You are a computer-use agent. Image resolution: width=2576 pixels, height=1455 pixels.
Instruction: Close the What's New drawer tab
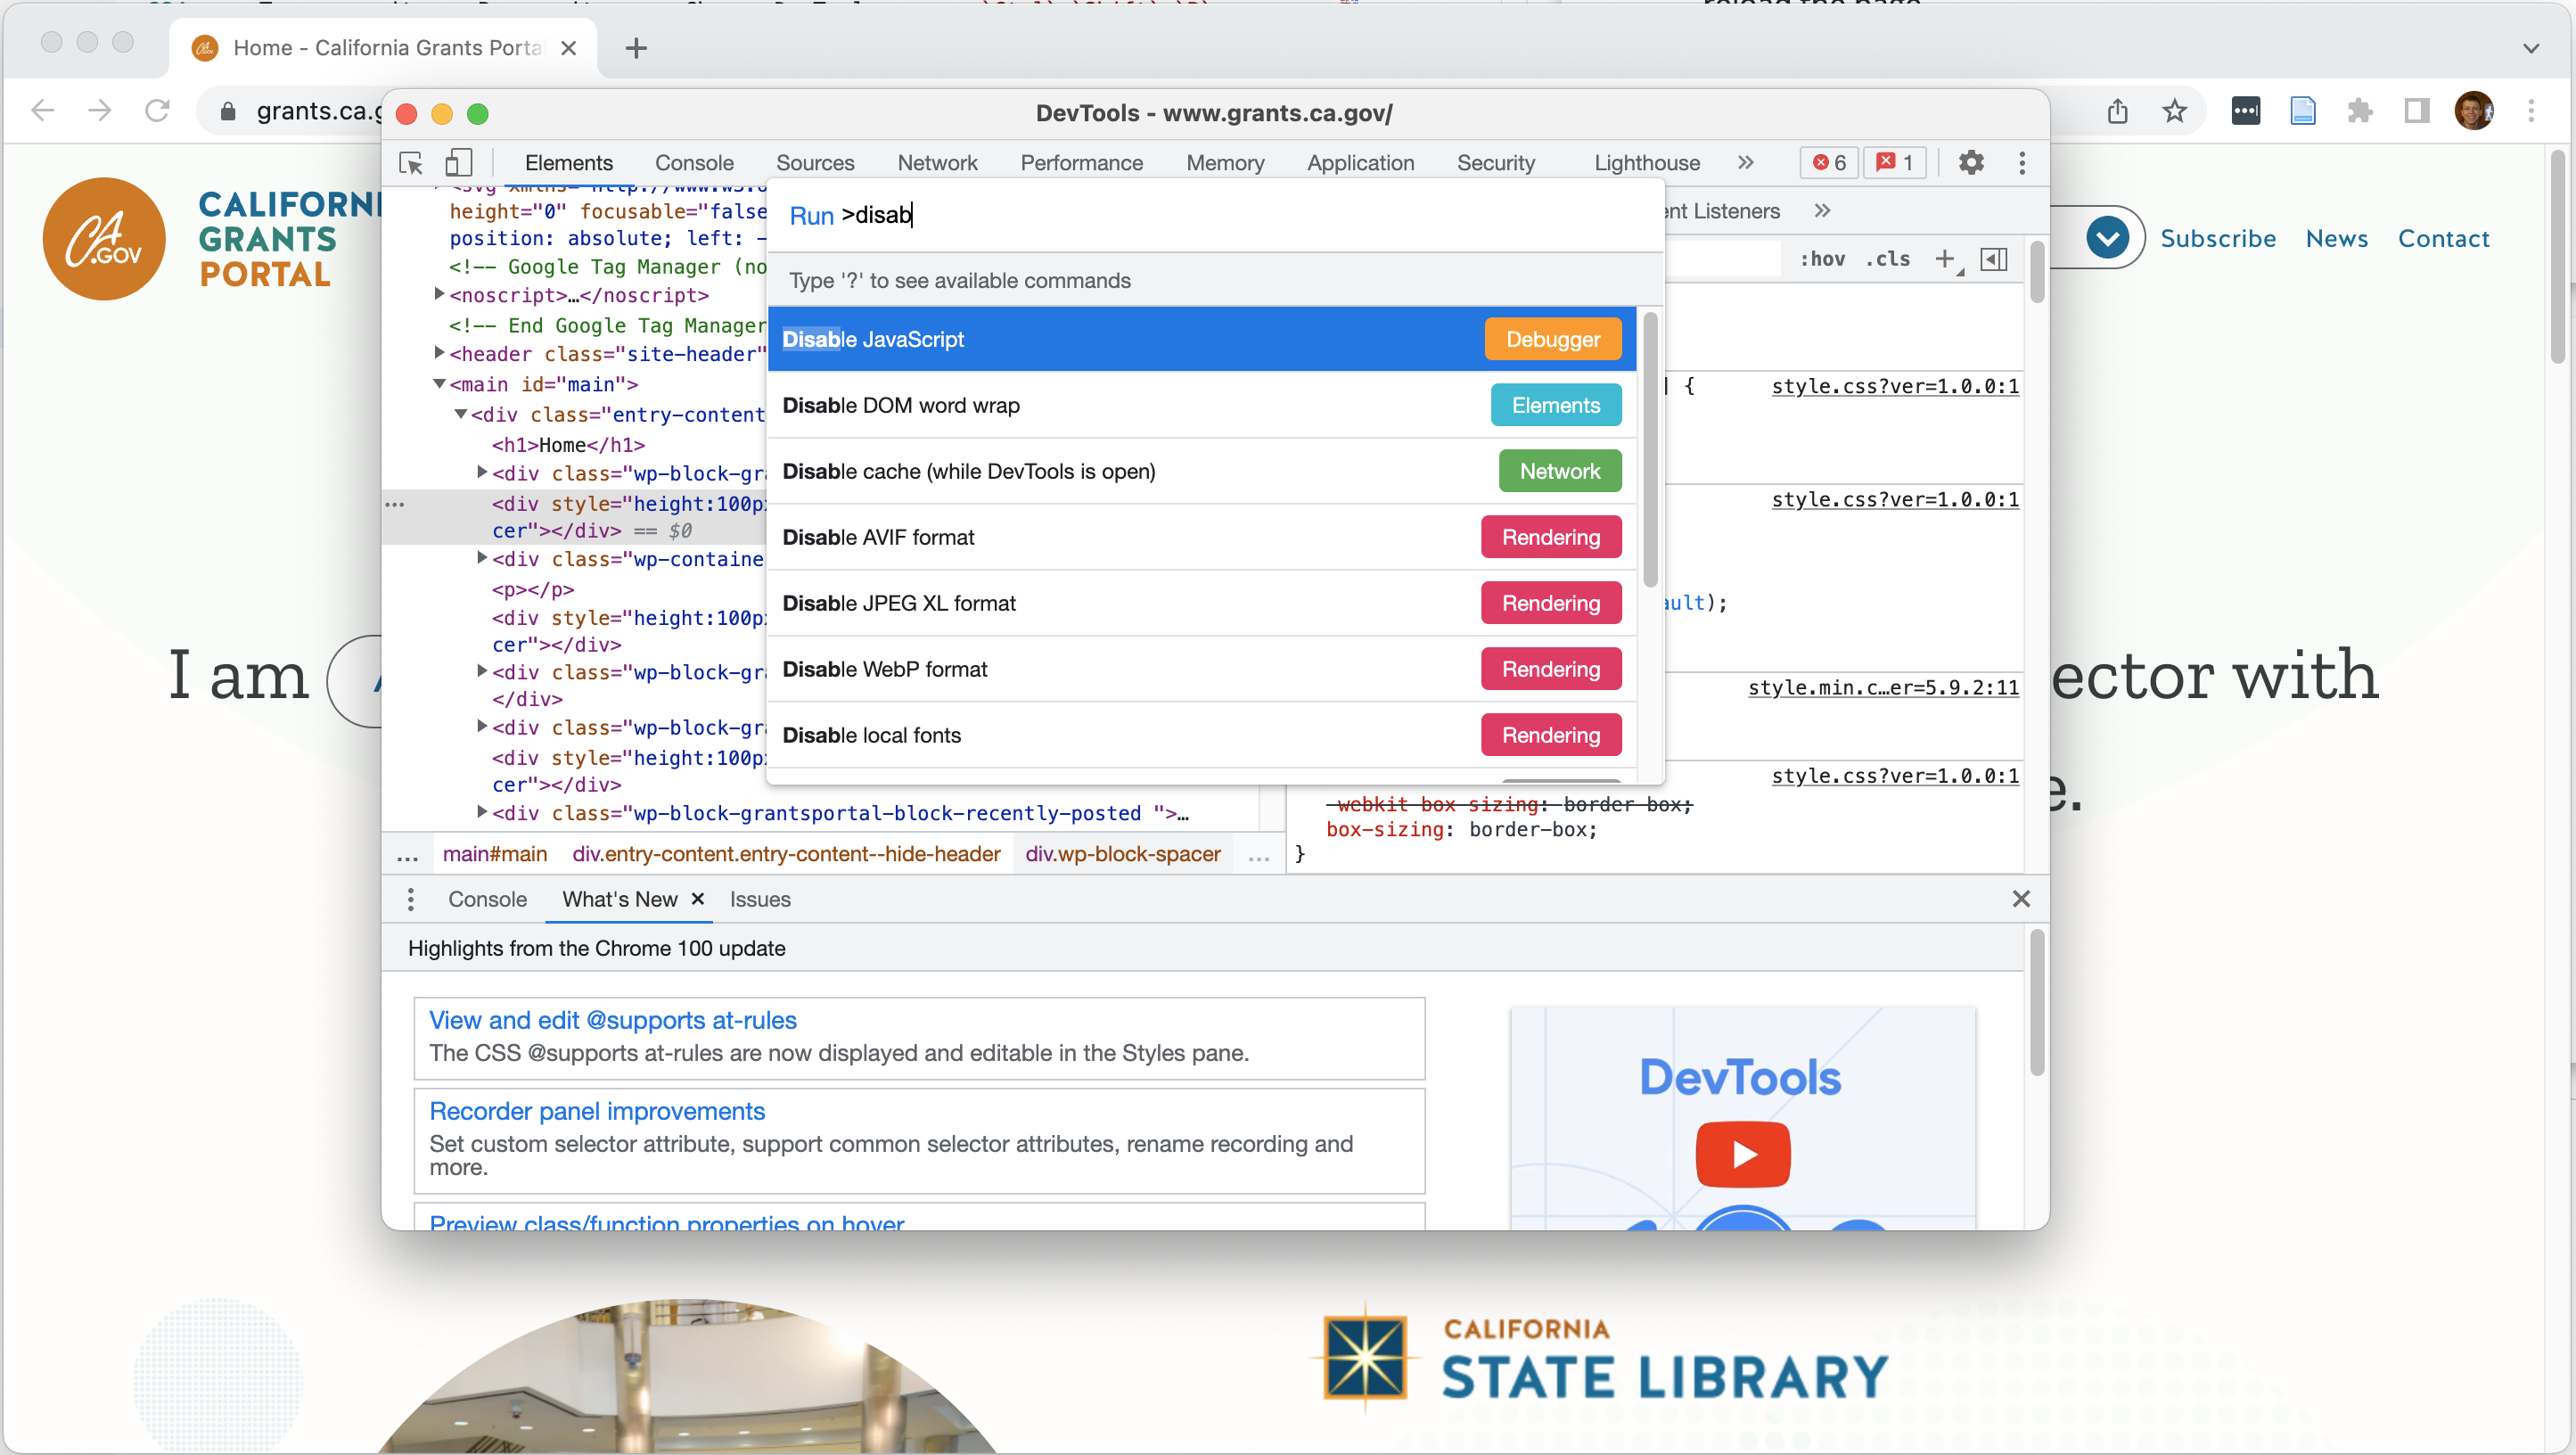(698, 898)
